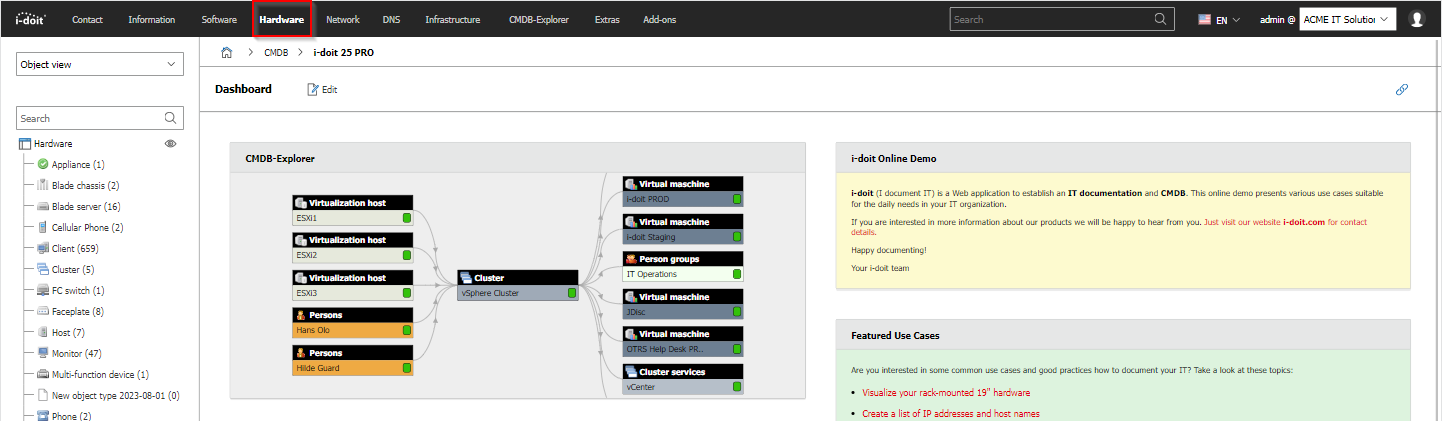Click the New object type document icon
Screen dimensions: 1442x421
point(43,396)
